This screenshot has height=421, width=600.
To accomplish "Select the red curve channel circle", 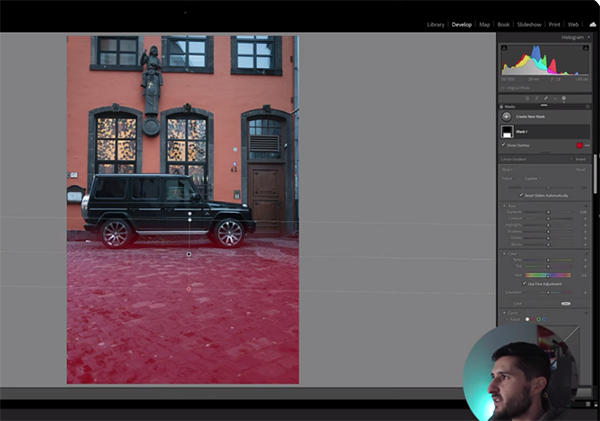I will pyautogui.click(x=533, y=319).
